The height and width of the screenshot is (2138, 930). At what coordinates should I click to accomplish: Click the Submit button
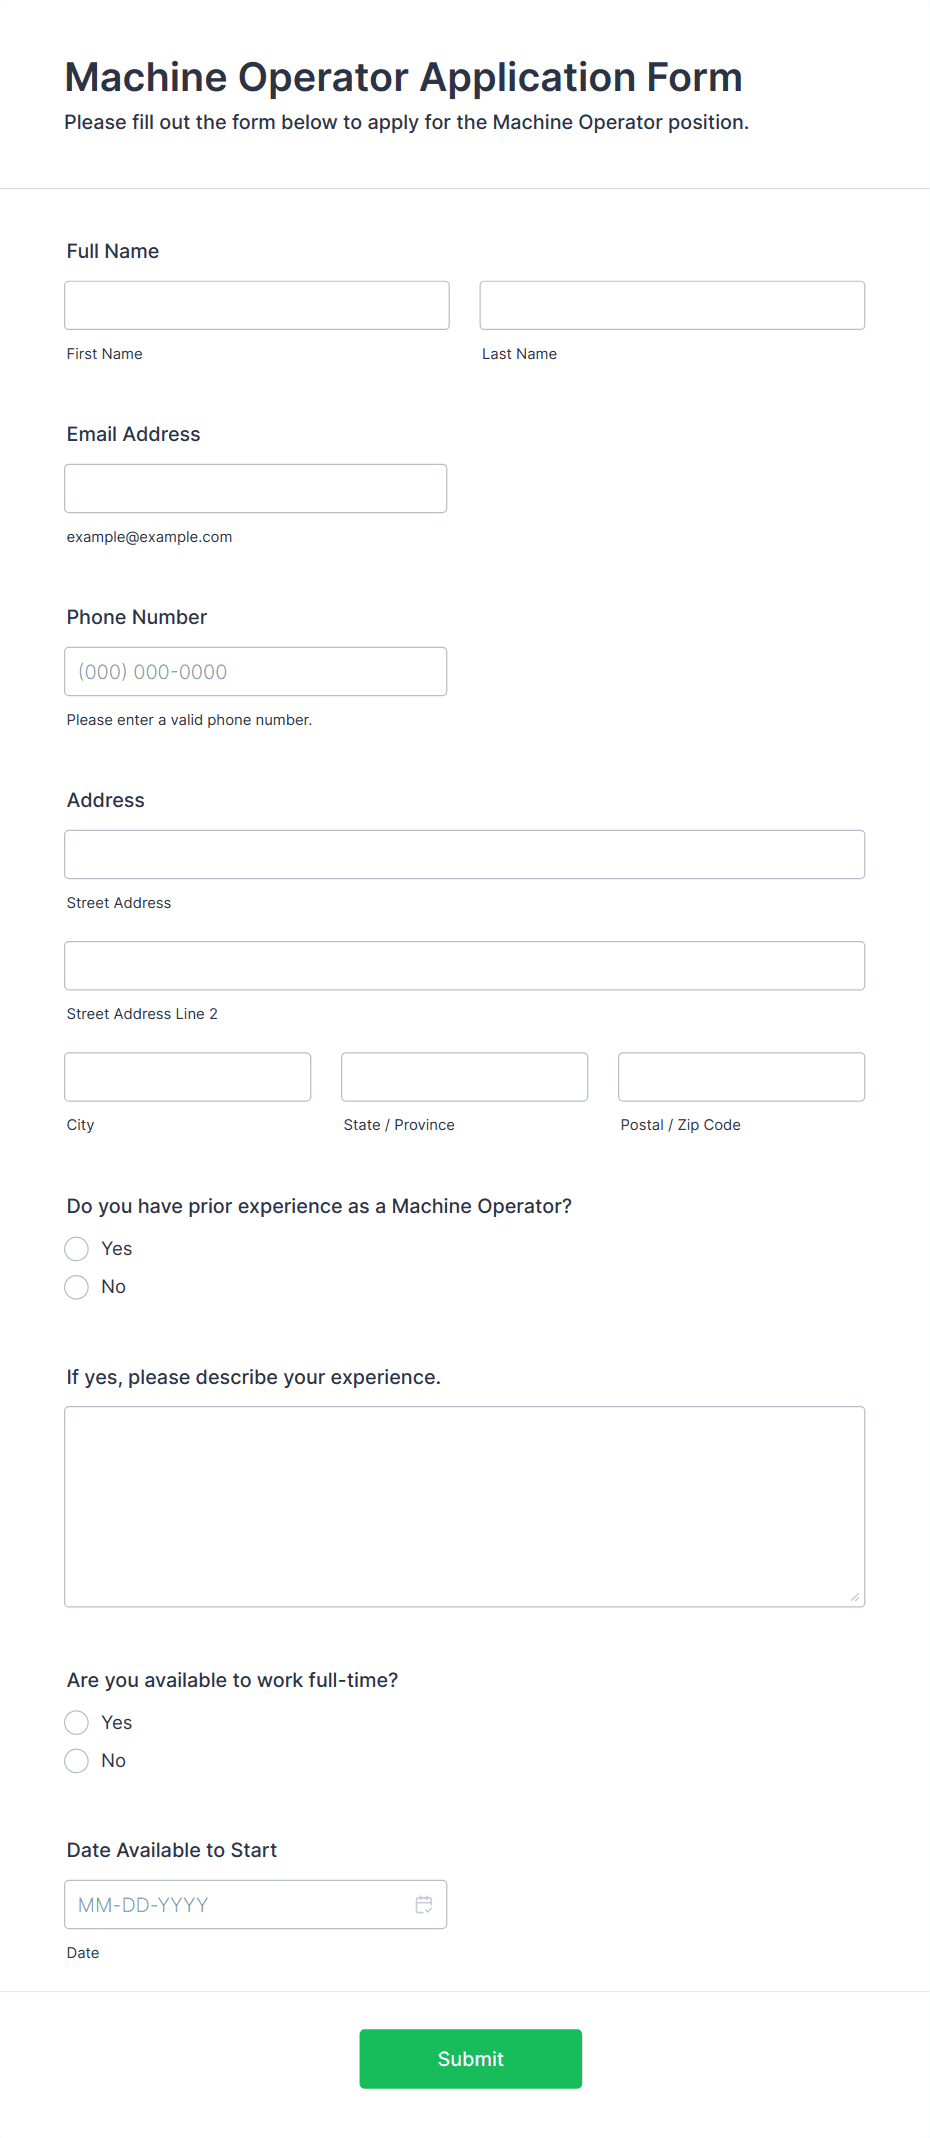[x=471, y=2059]
